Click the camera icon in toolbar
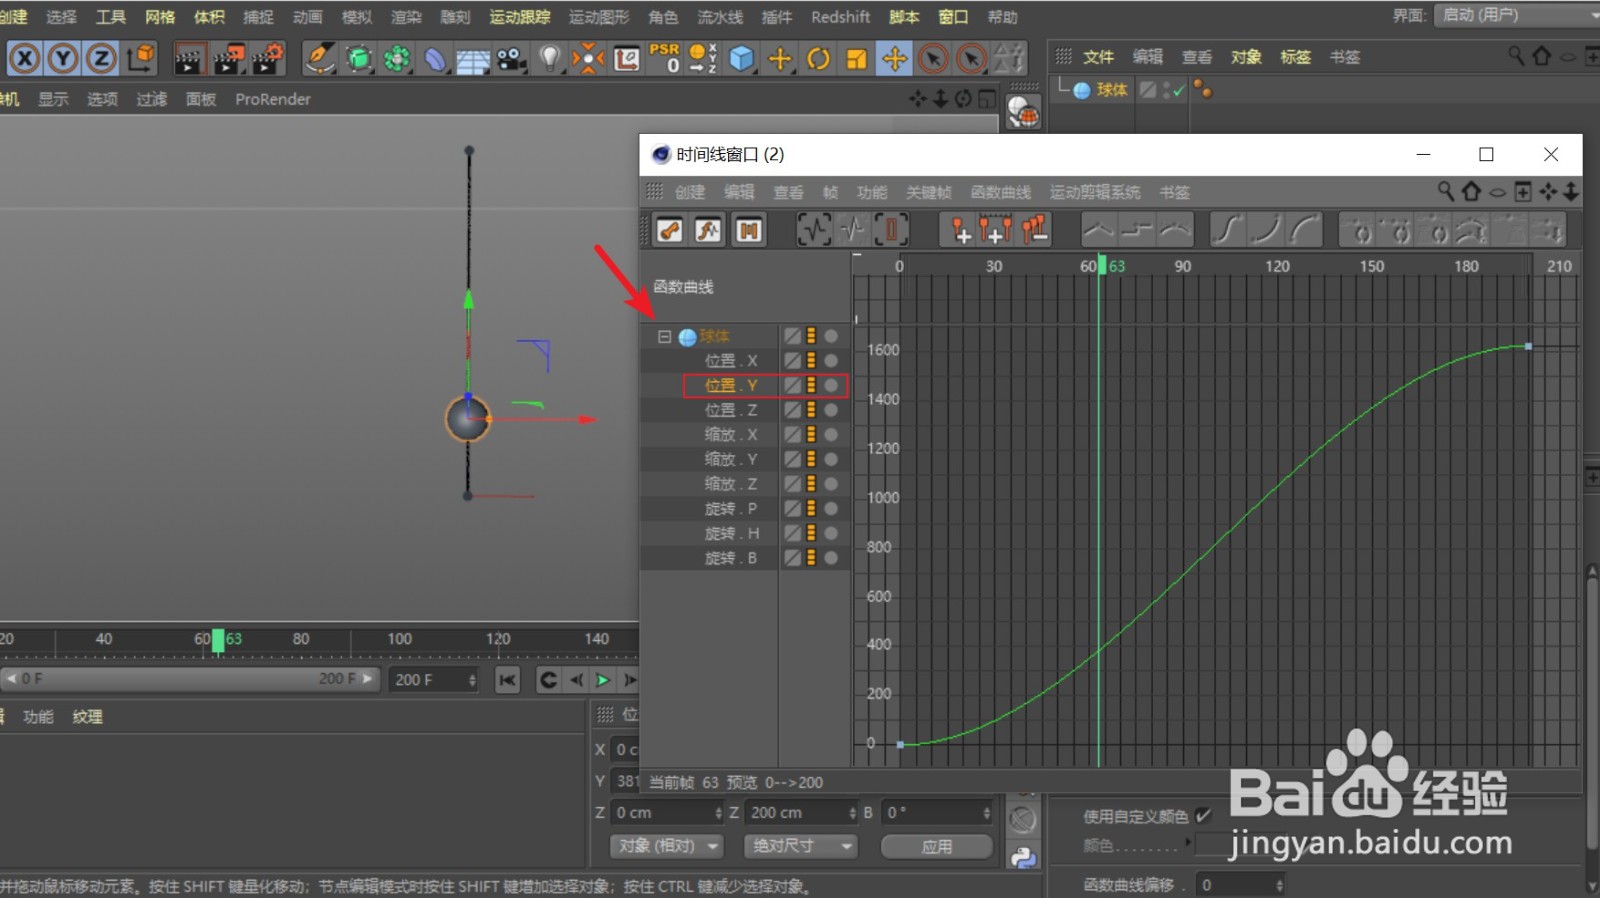Screen dimensions: 1600x898 click(512, 60)
